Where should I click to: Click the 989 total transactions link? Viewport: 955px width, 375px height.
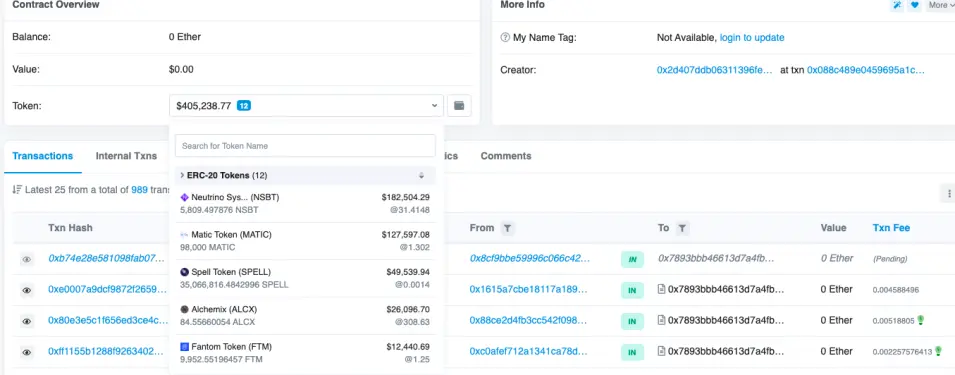pos(139,190)
